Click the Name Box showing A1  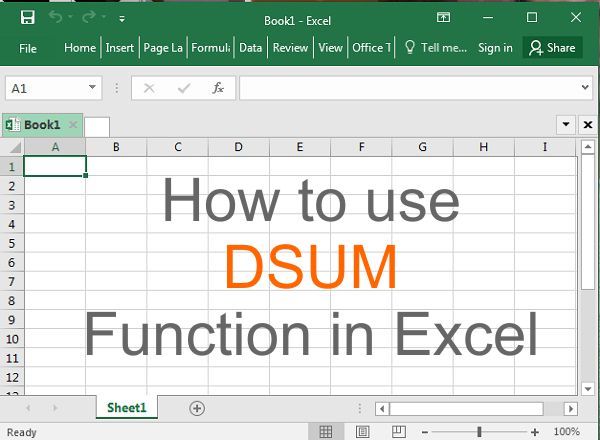(x=46, y=88)
